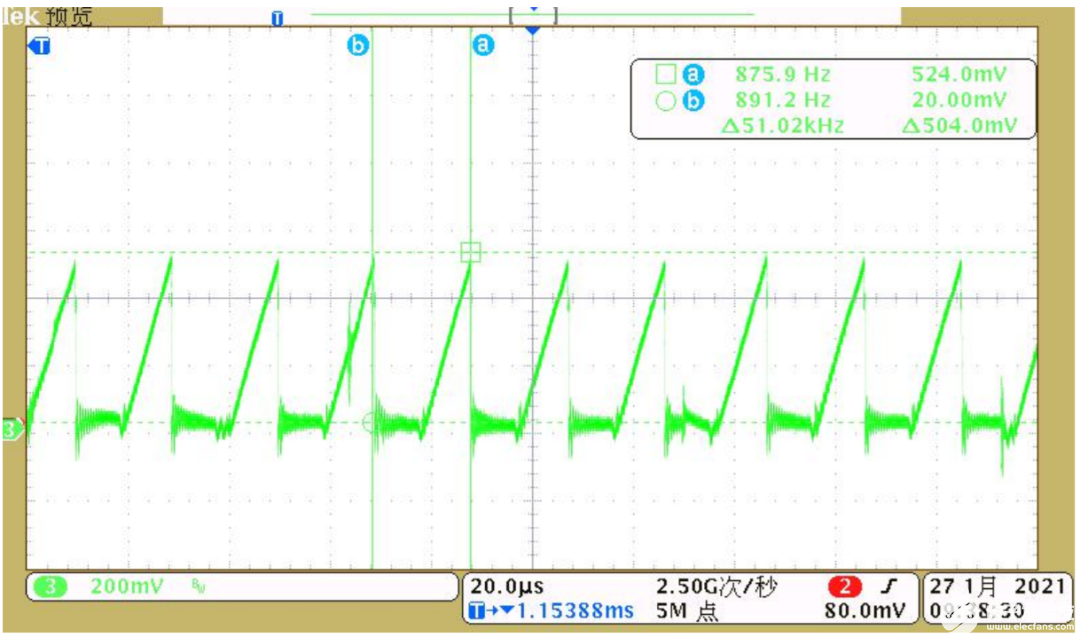Click the square symbol next to cursor a in readout box
Viewport: 1080px width, 637px height.
pyautogui.click(x=665, y=74)
